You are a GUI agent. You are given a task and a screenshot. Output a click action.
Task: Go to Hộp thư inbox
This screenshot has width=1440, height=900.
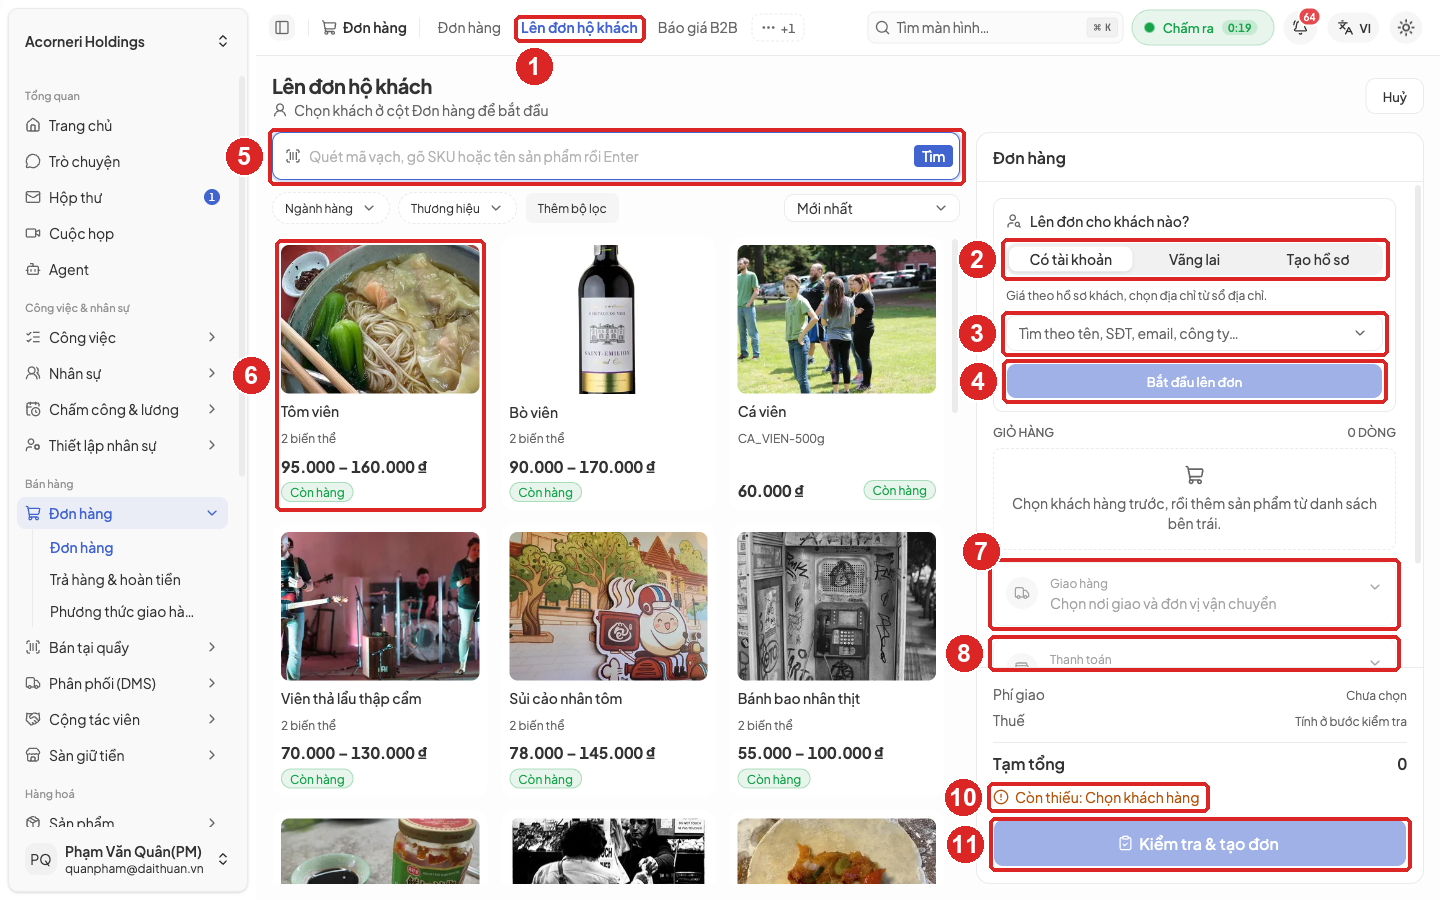click(122, 198)
